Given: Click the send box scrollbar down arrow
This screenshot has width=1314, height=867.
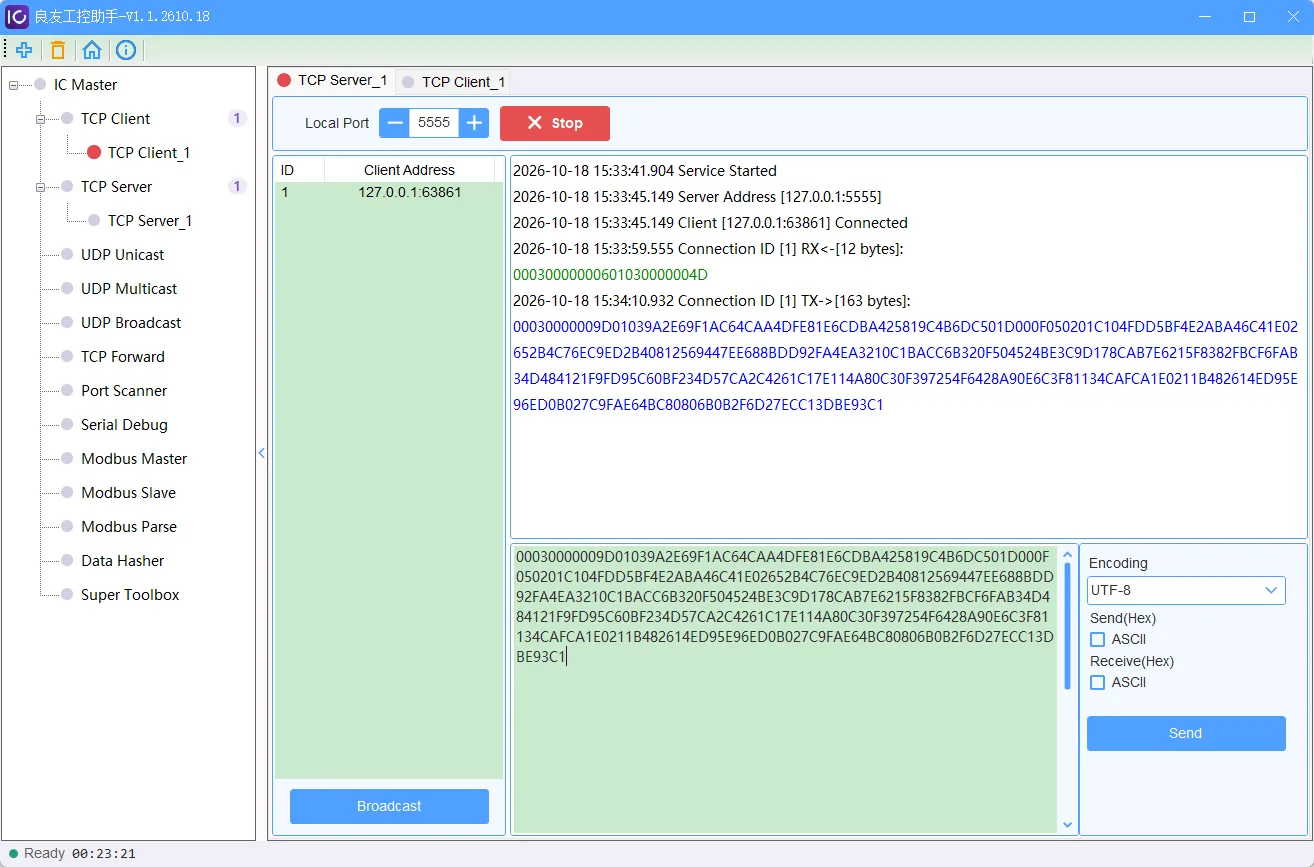Looking at the screenshot, I should [1067, 825].
